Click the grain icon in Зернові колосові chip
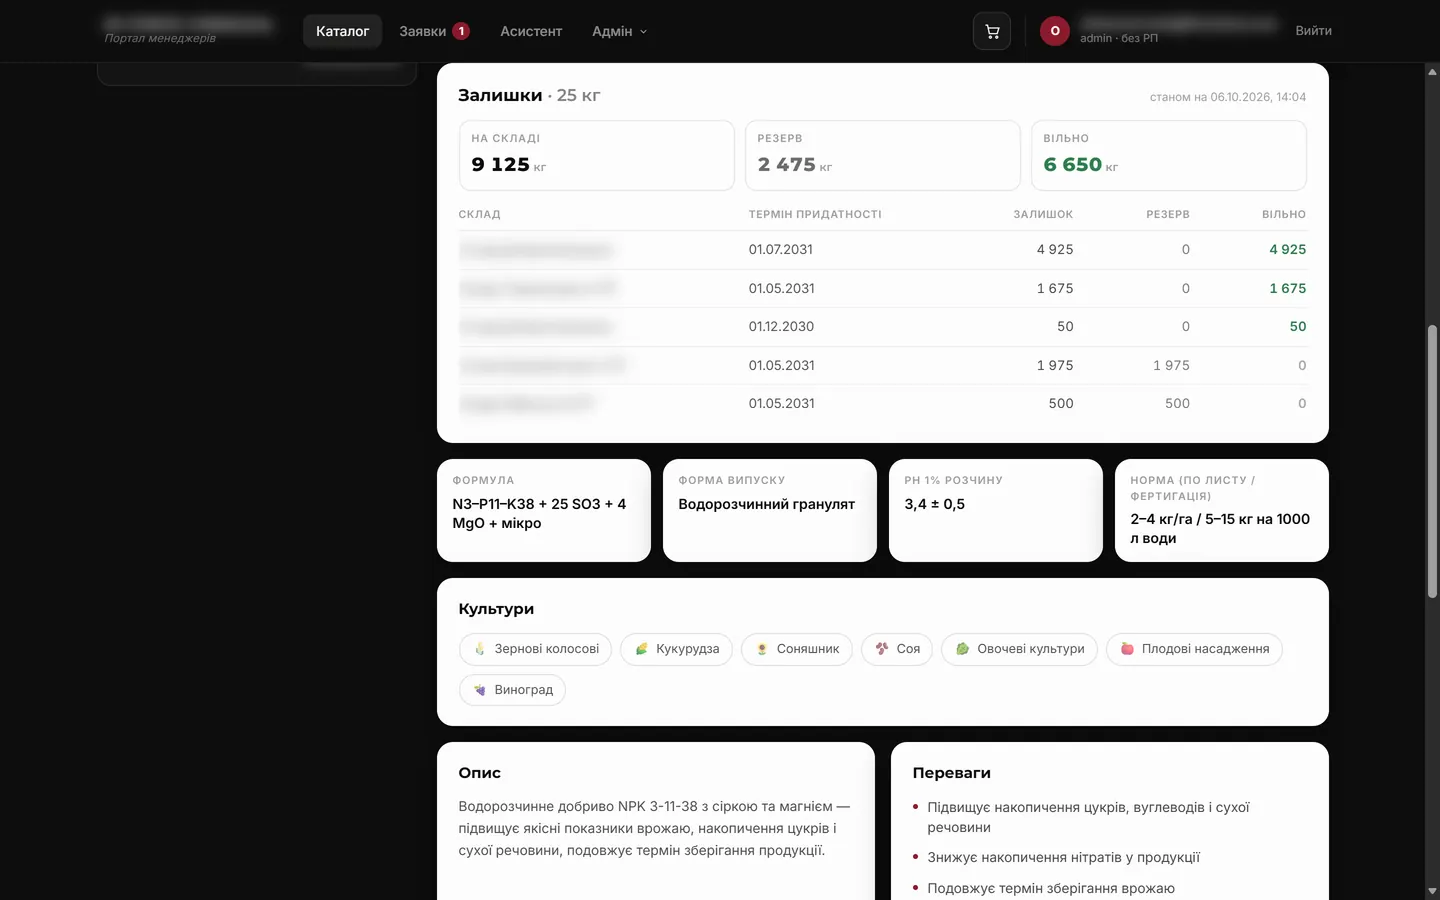This screenshot has width=1440, height=900. 480,649
